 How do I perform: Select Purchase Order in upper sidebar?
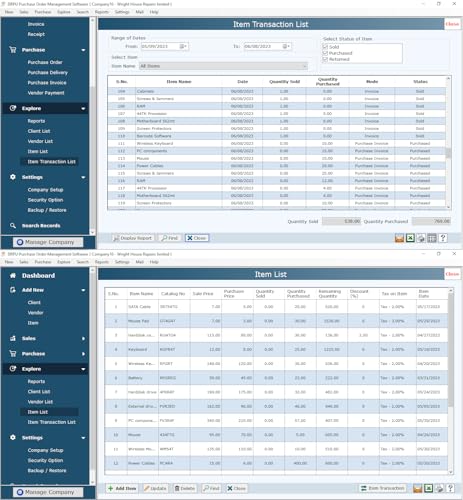pyautogui.click(x=45, y=62)
